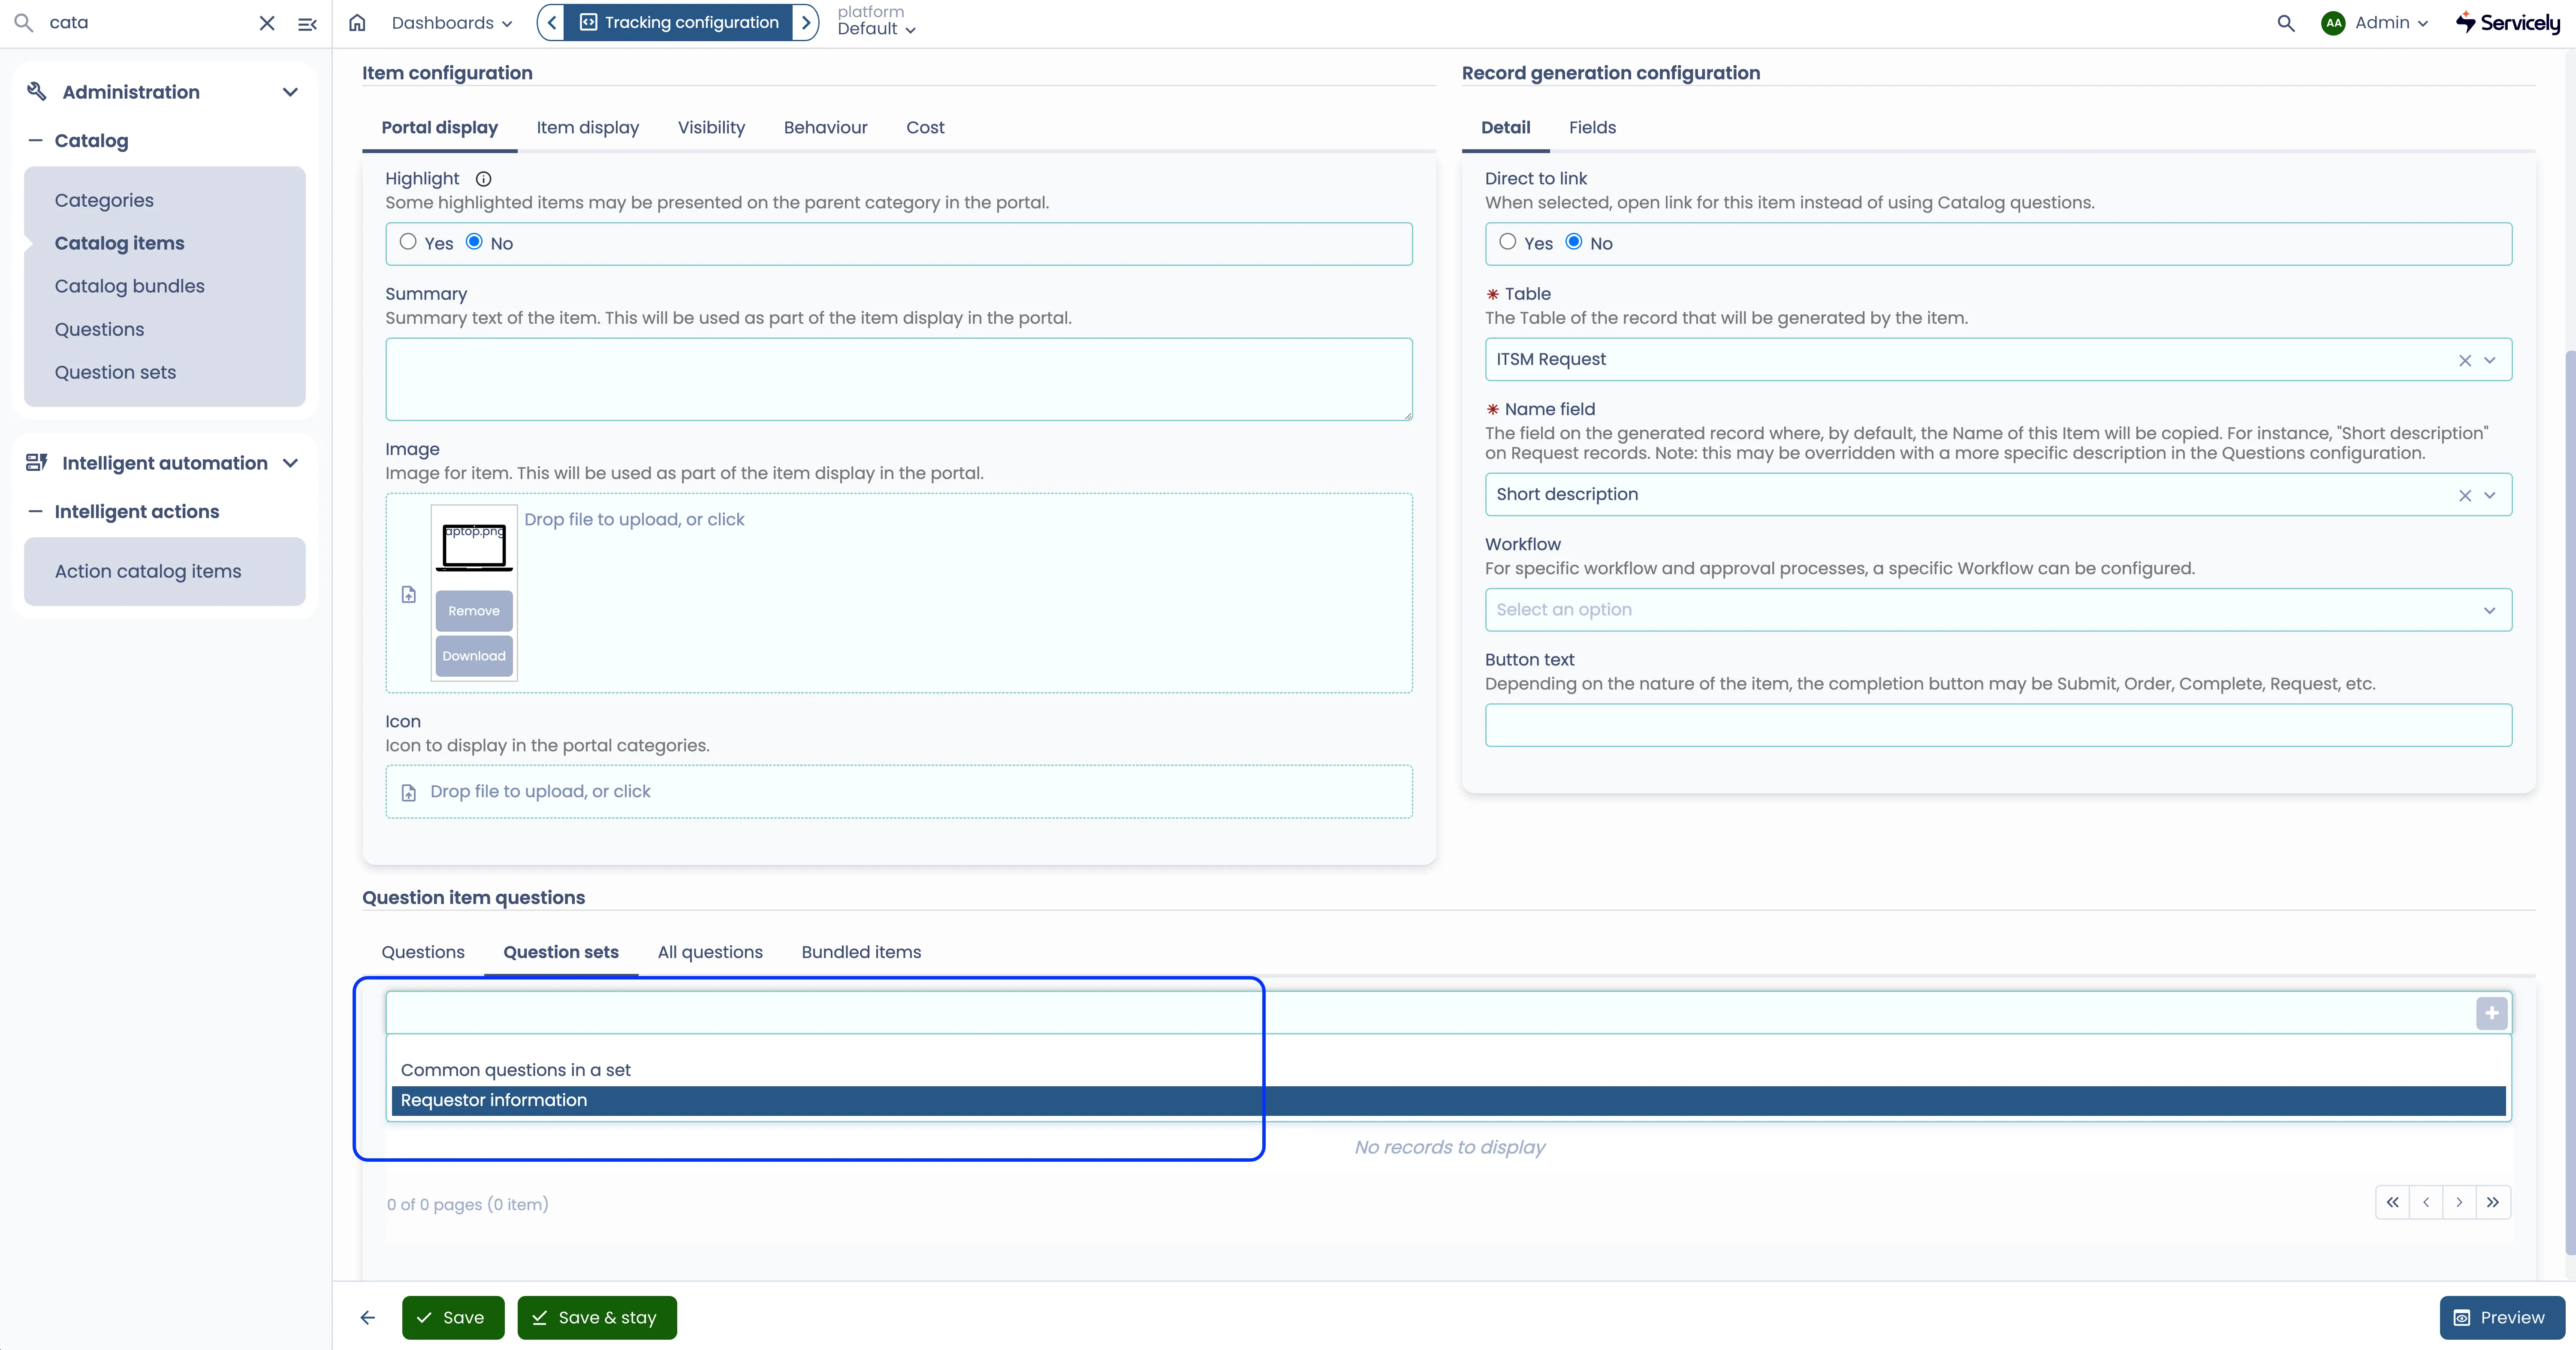Click the Administration wrench icon
2576x1350 pixels.
point(37,92)
